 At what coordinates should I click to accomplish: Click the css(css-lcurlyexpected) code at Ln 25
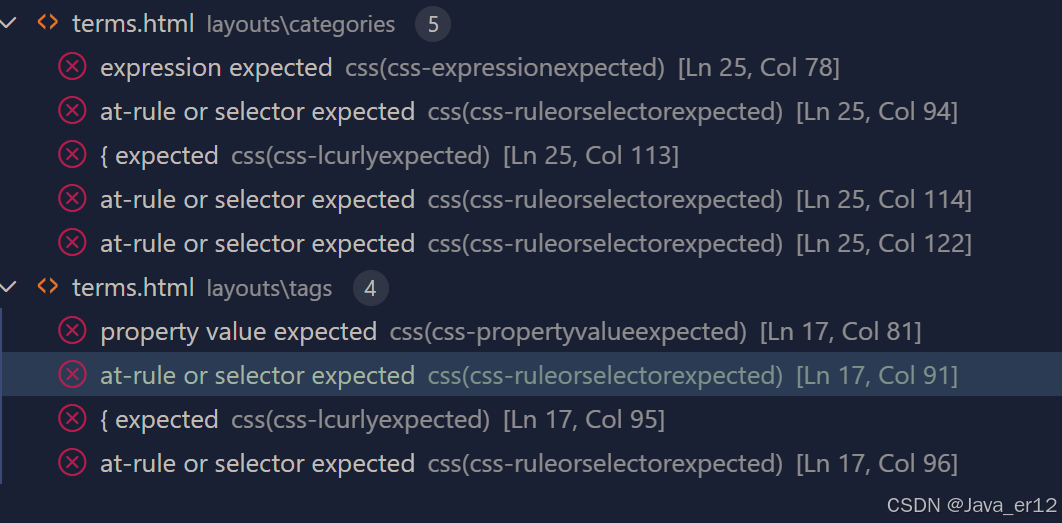(x=360, y=156)
